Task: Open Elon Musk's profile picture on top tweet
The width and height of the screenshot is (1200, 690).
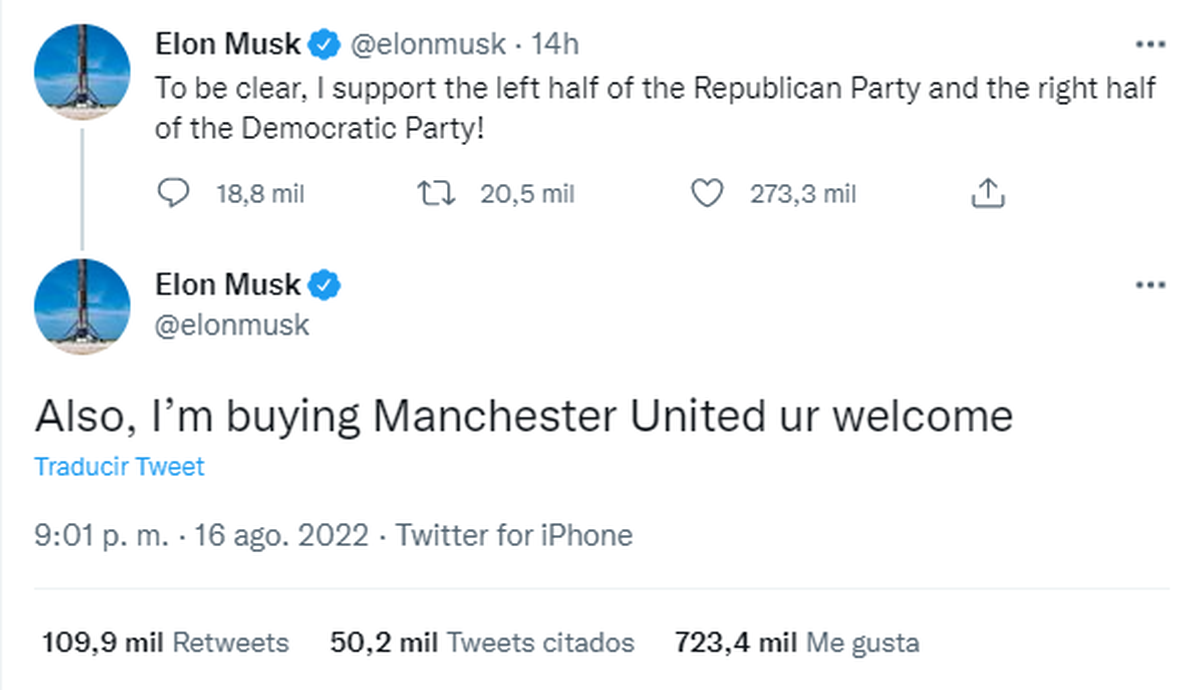Action: point(83,70)
